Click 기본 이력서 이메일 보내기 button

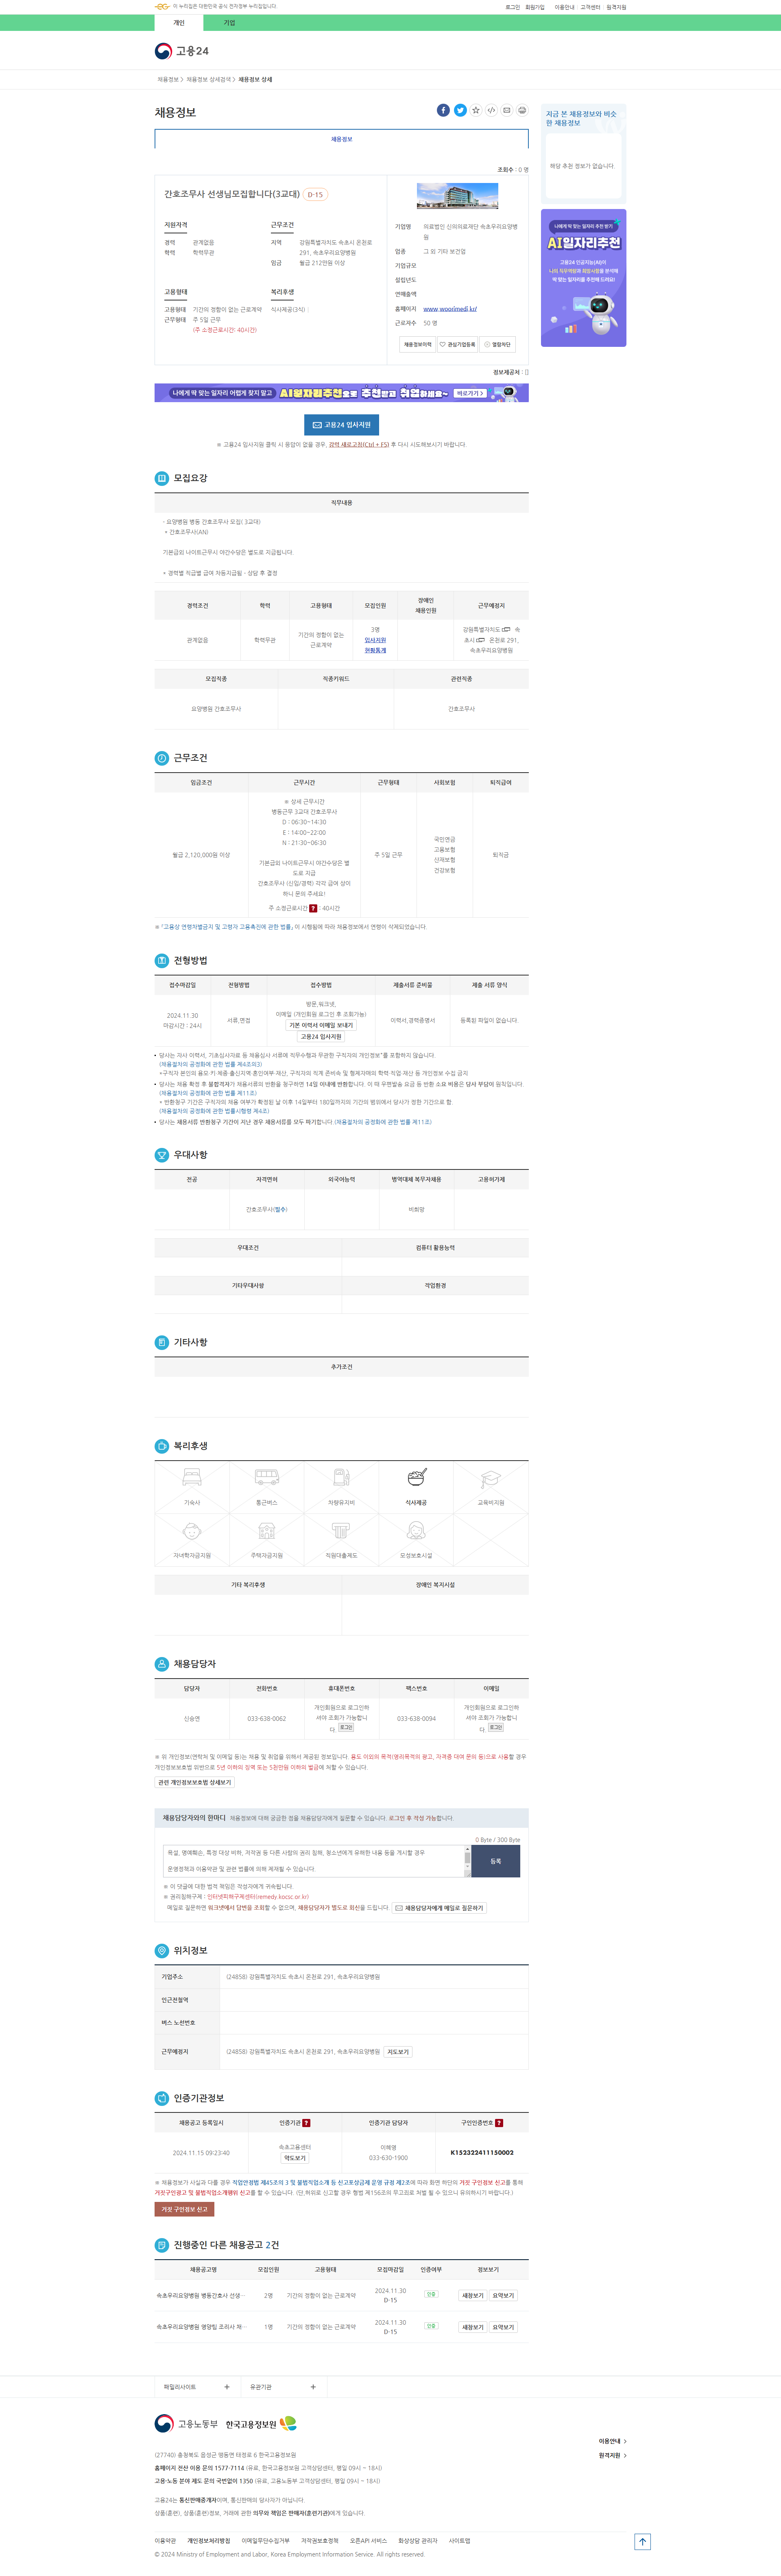pos(321,1025)
